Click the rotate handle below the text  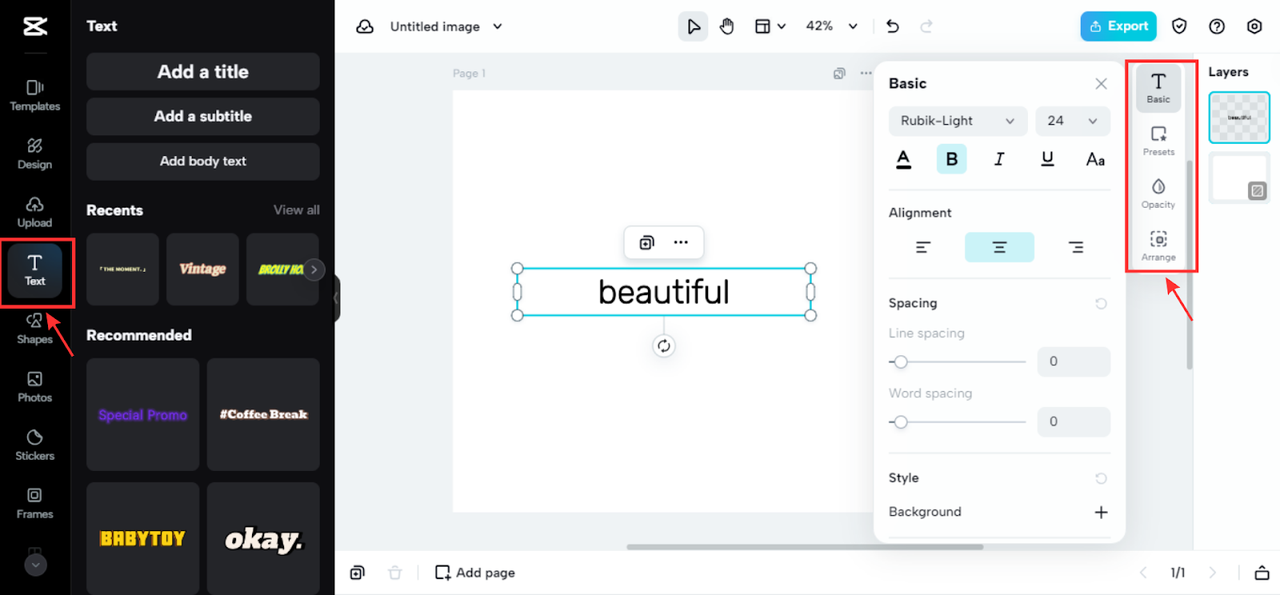664,346
